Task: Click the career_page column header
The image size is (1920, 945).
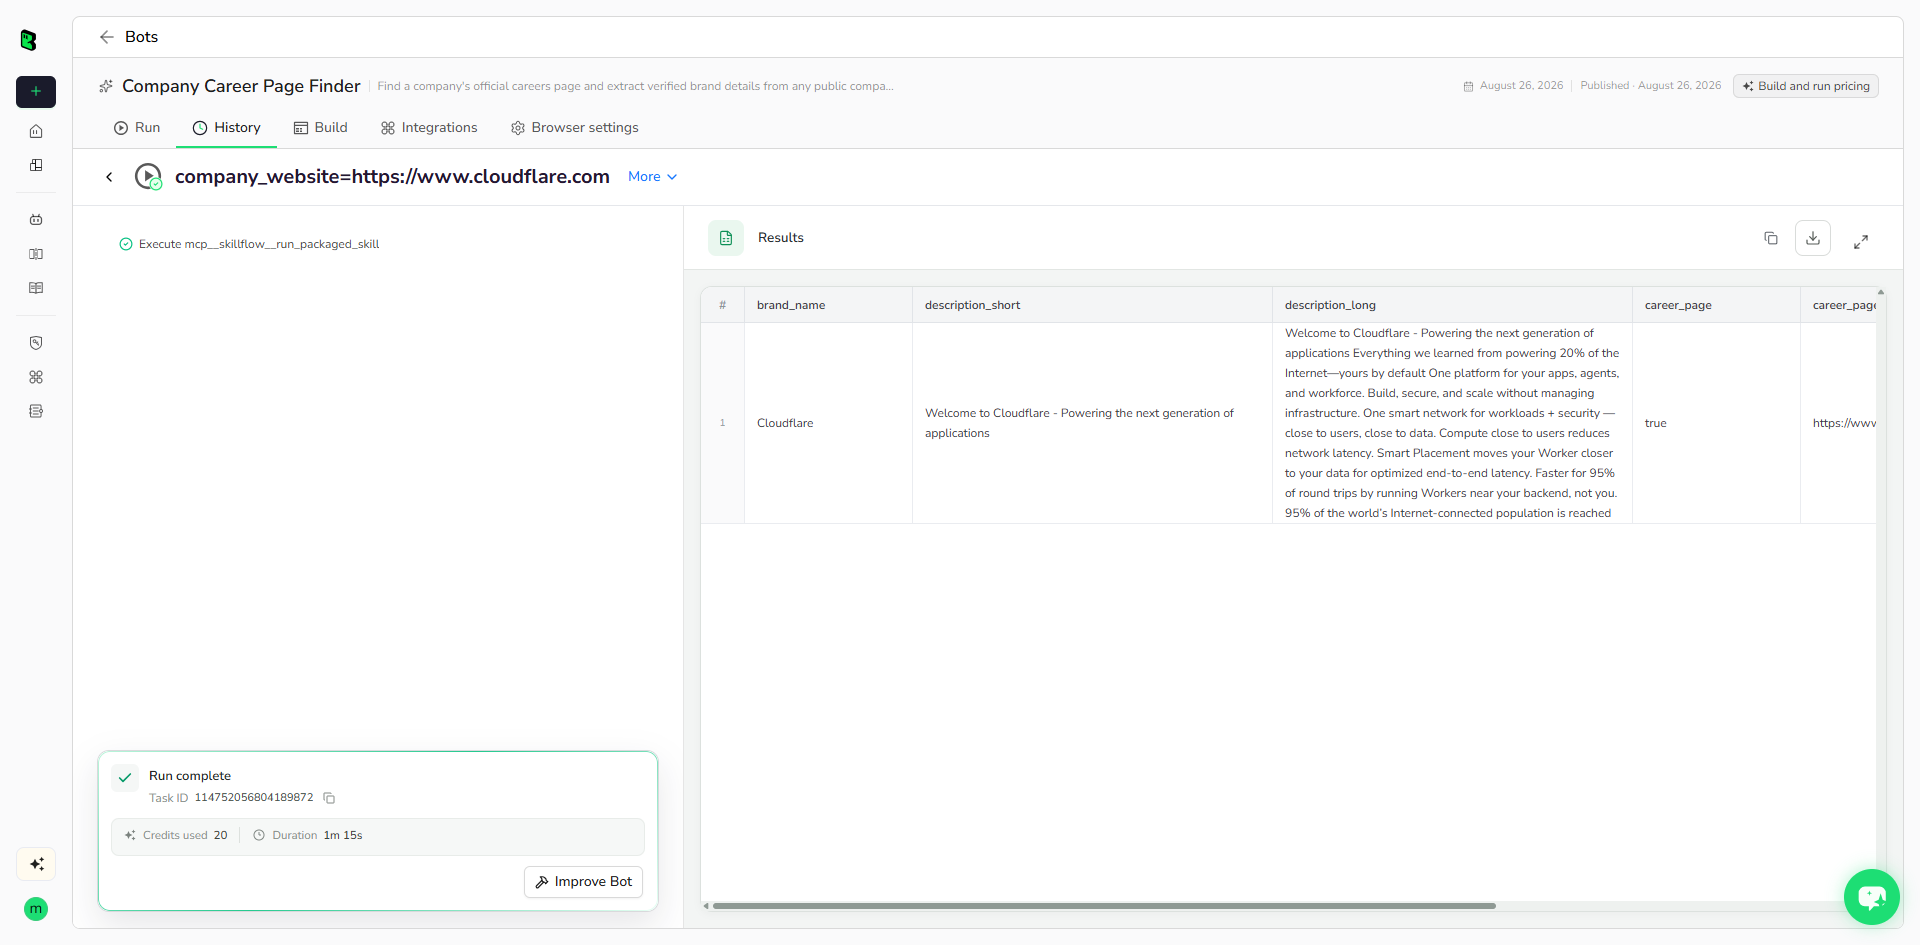Action: point(1716,305)
